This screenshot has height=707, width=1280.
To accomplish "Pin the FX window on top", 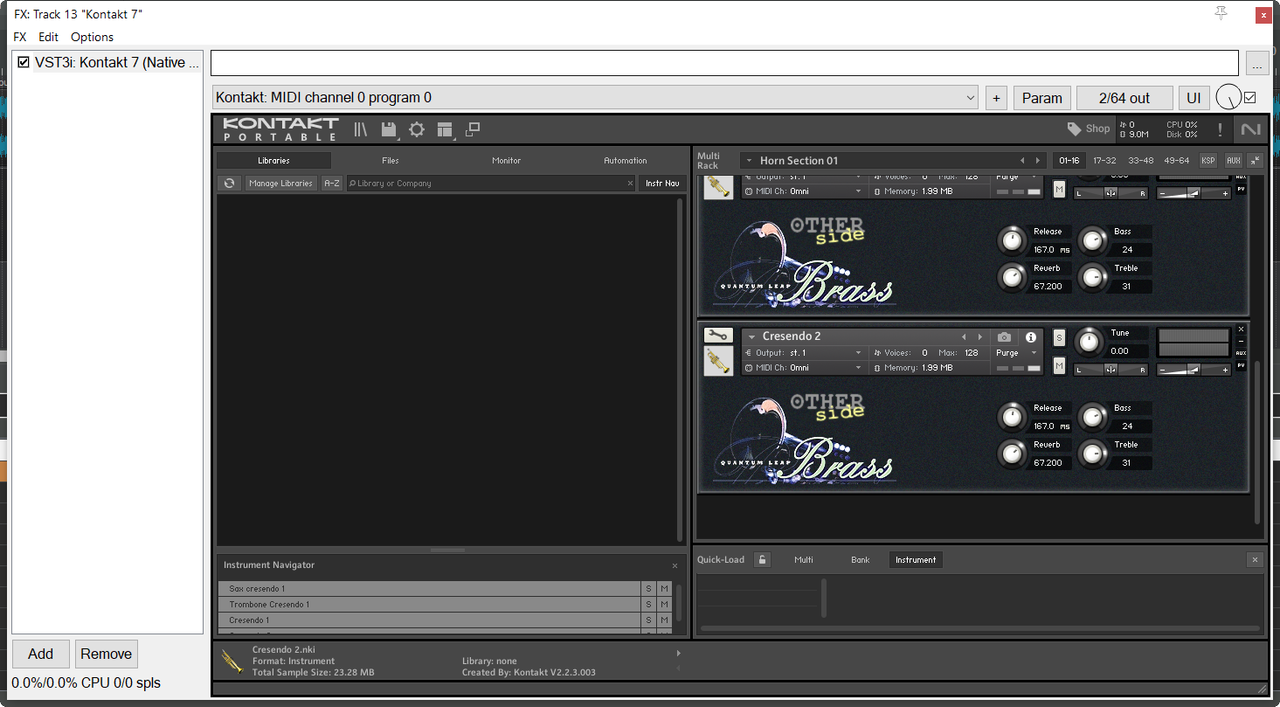I will [1221, 13].
